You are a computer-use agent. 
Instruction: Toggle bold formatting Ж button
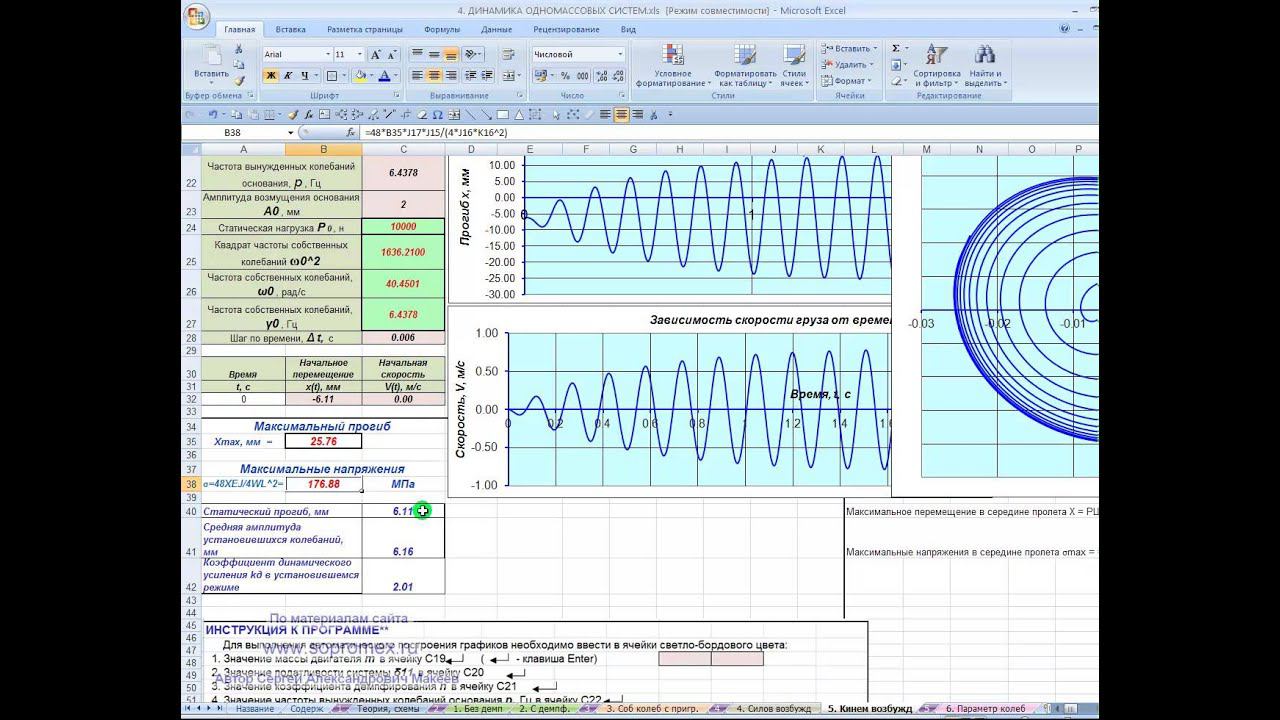pos(271,76)
